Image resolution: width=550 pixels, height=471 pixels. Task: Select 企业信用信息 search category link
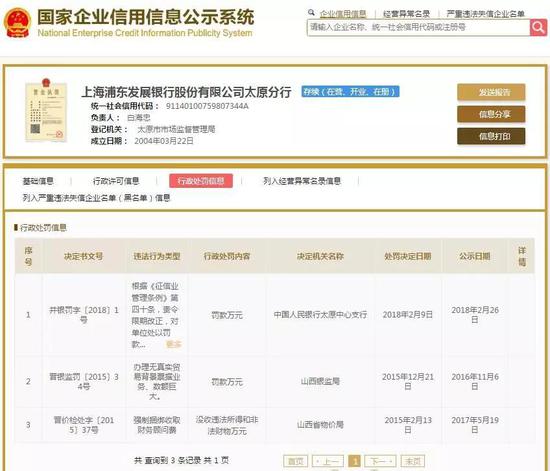point(343,14)
